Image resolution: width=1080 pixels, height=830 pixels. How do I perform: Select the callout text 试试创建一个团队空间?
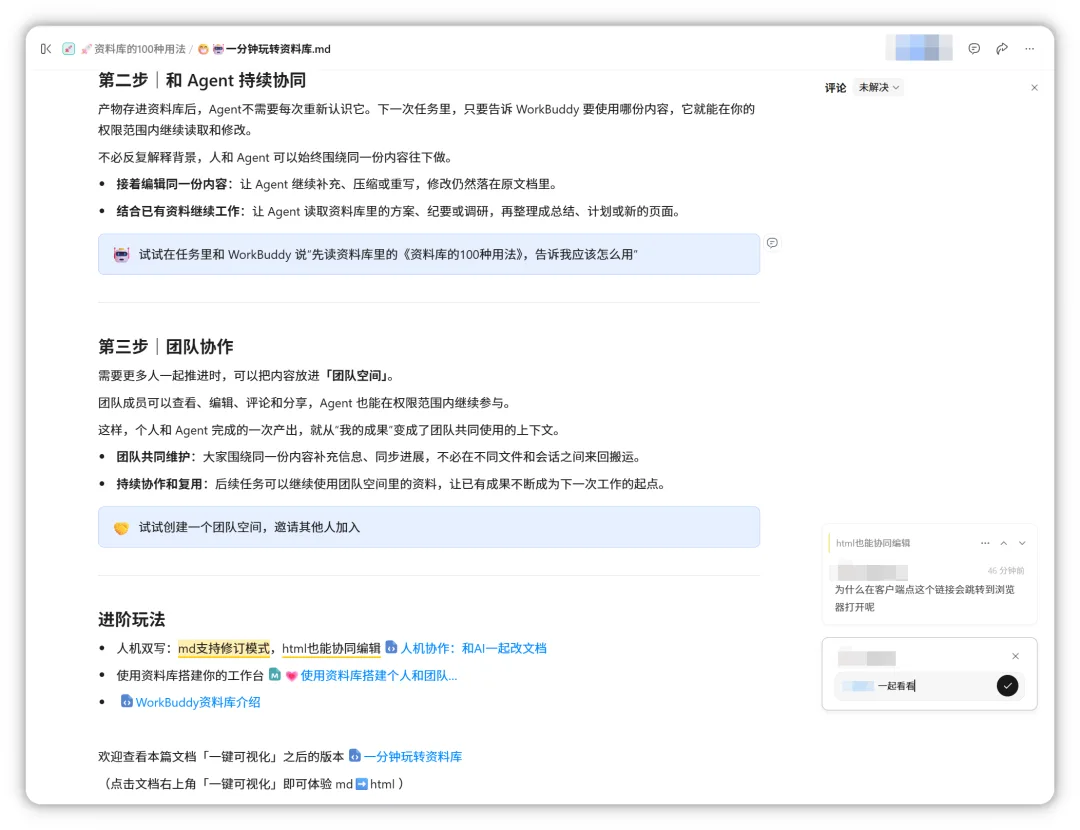click(x=203, y=528)
